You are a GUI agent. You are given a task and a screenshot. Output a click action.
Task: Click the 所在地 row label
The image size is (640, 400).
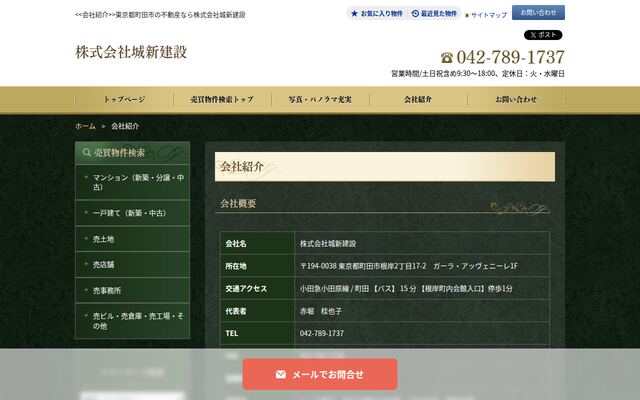click(x=236, y=266)
